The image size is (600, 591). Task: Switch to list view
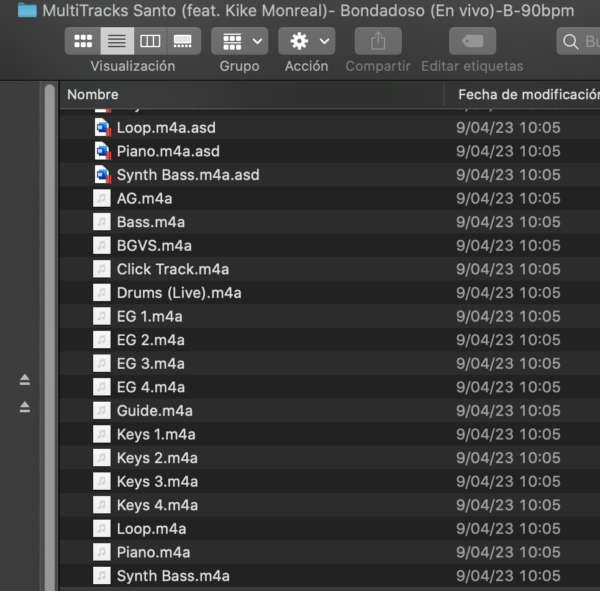click(x=117, y=41)
